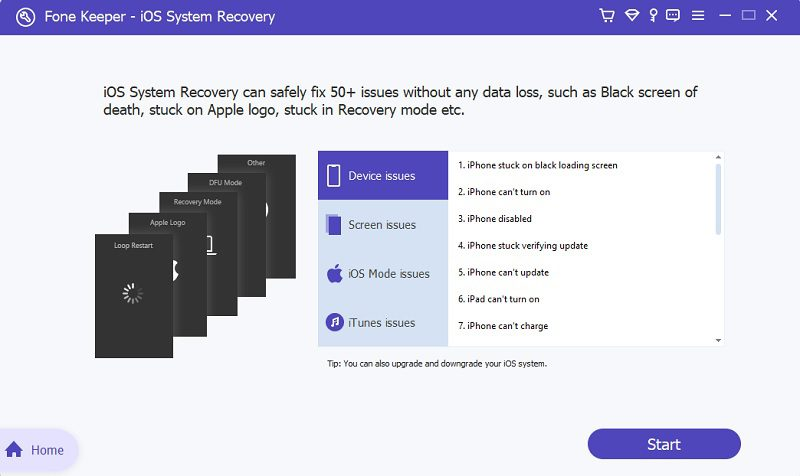
Task: Minimize the Fone Keeper window
Action: (722, 16)
